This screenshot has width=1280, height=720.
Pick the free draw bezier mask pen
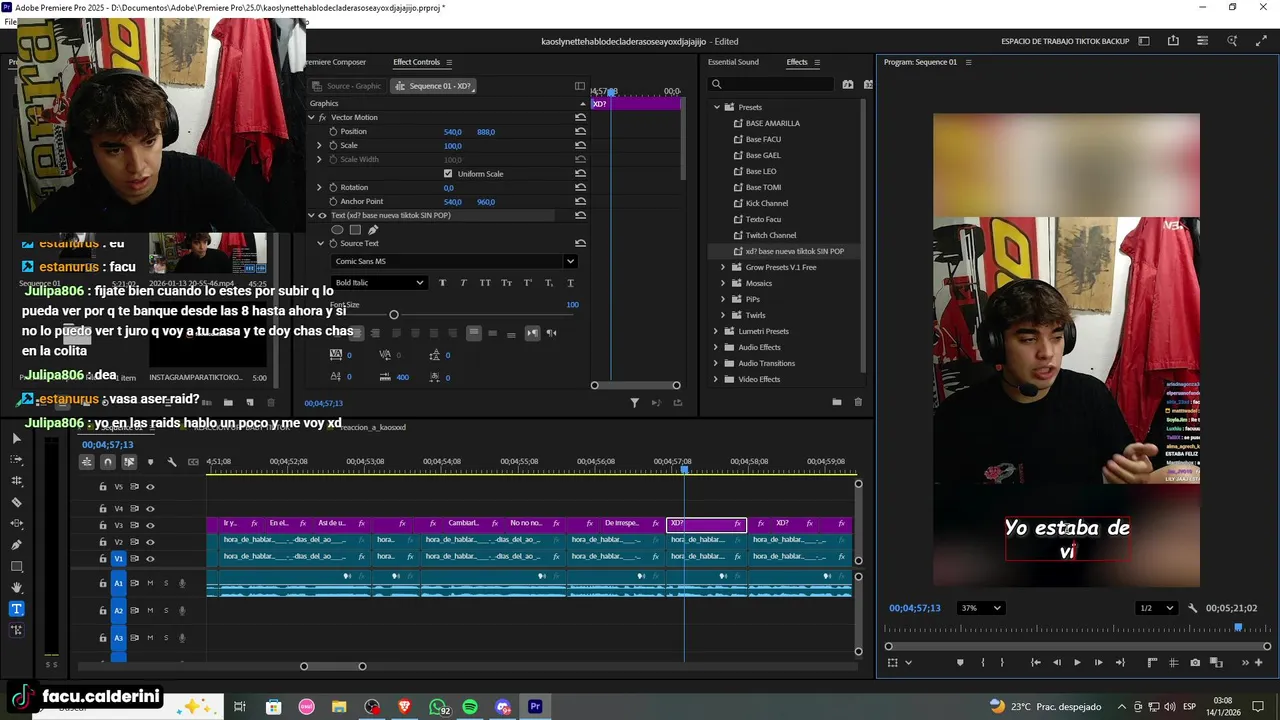[x=373, y=230]
